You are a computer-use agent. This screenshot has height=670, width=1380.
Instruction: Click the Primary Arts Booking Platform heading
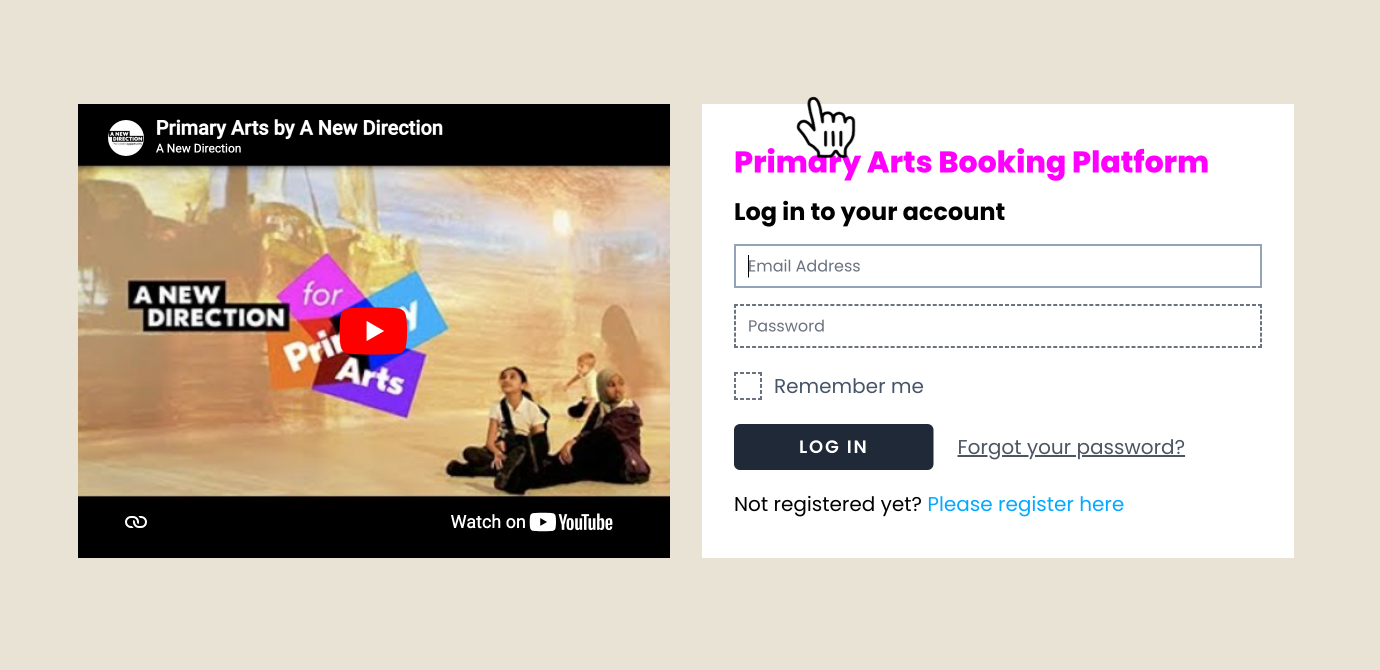970,162
